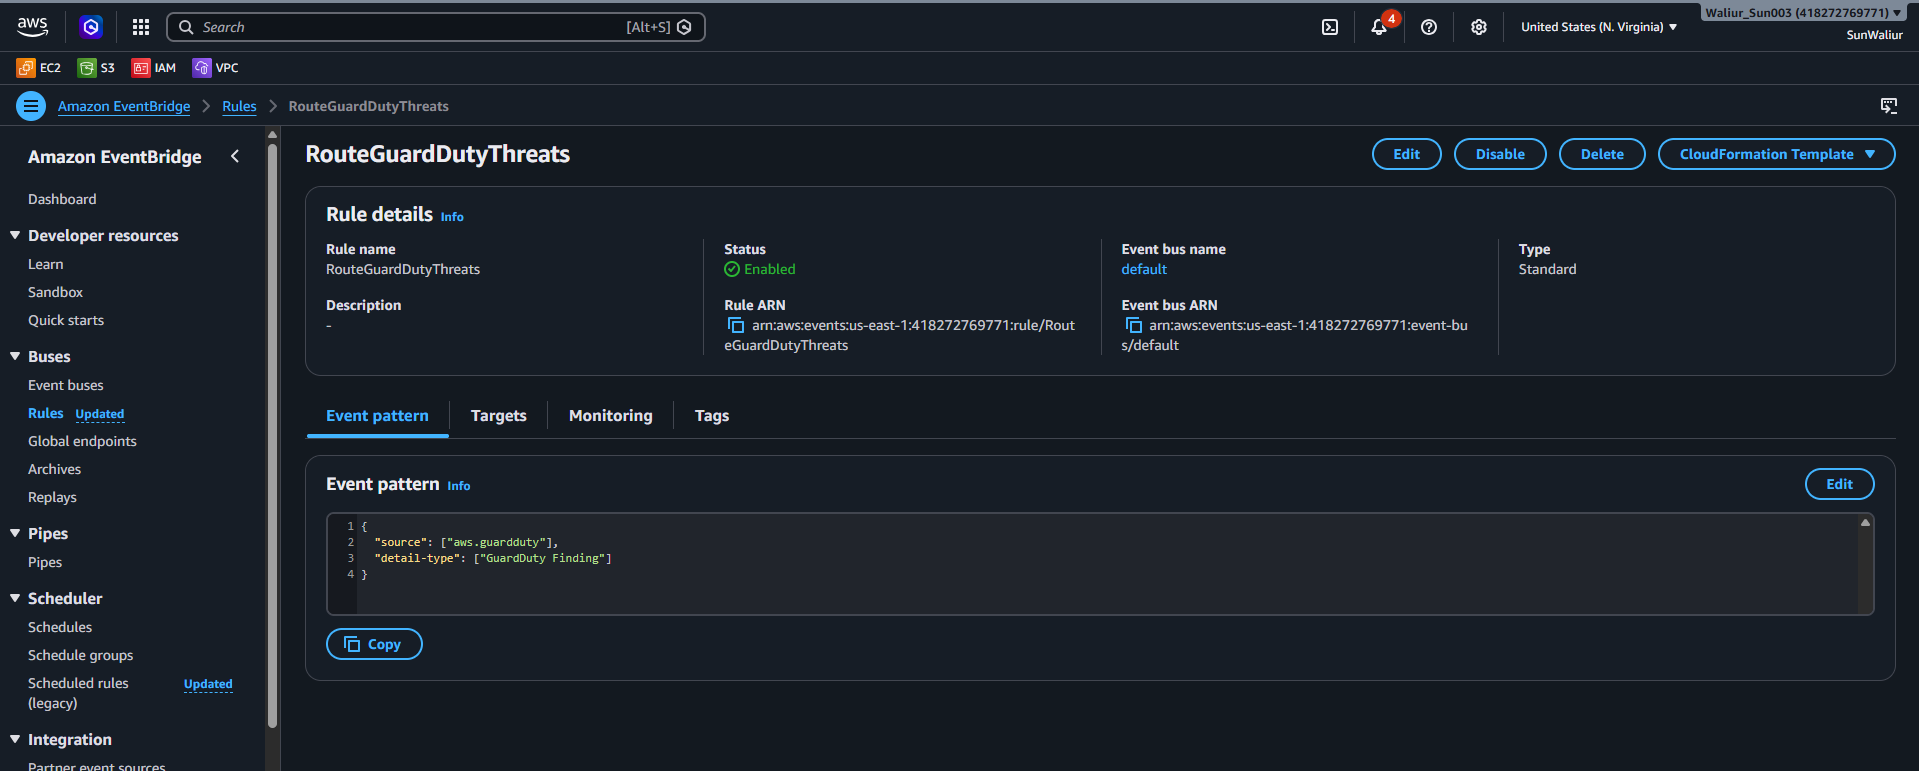Open the VPC service shortcut
Image resolution: width=1919 pixels, height=771 pixels.
tap(216, 68)
